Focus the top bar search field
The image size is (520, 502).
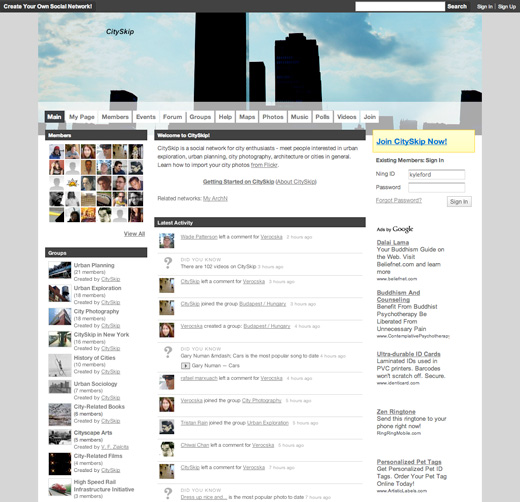(x=400, y=6)
